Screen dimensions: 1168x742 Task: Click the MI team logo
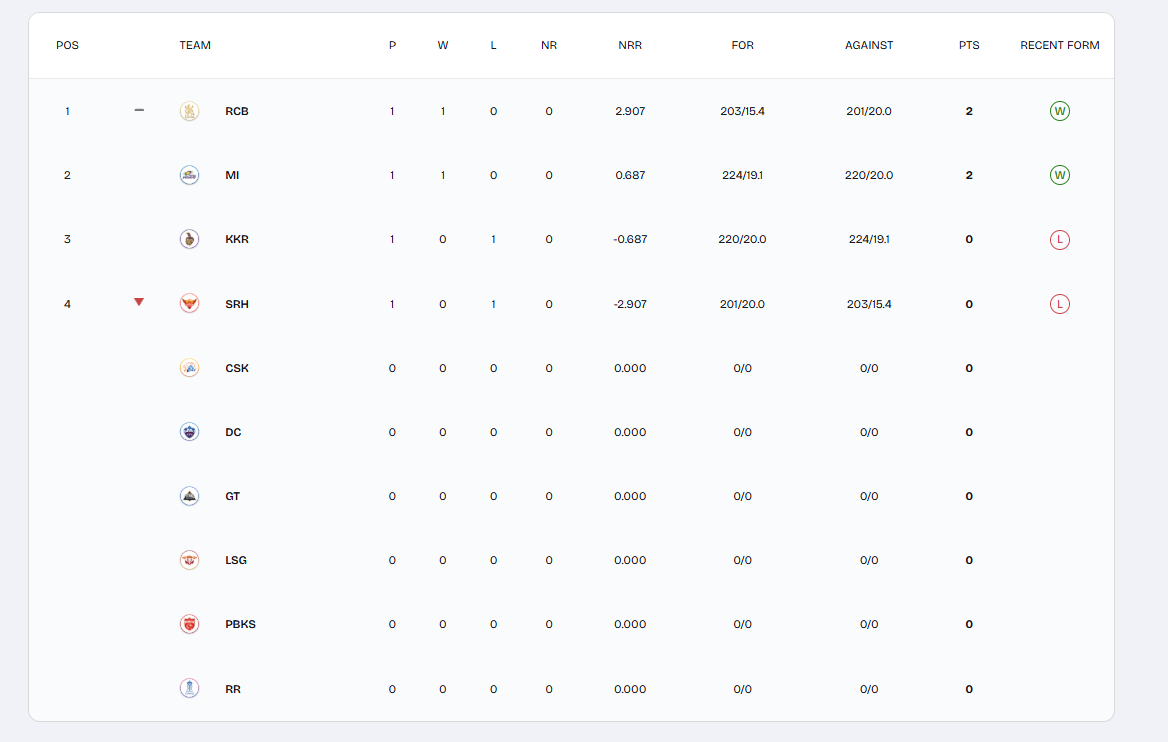click(189, 175)
